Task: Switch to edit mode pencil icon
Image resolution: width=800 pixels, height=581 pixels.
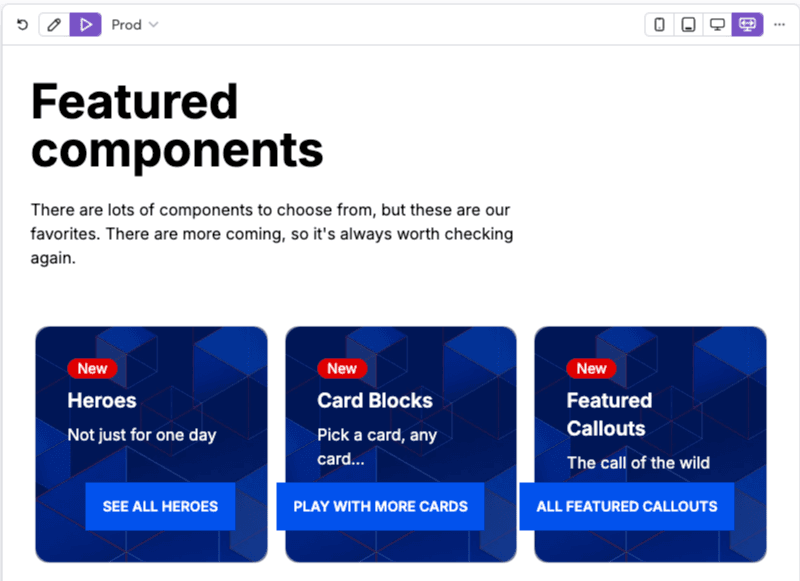Action: click(54, 24)
